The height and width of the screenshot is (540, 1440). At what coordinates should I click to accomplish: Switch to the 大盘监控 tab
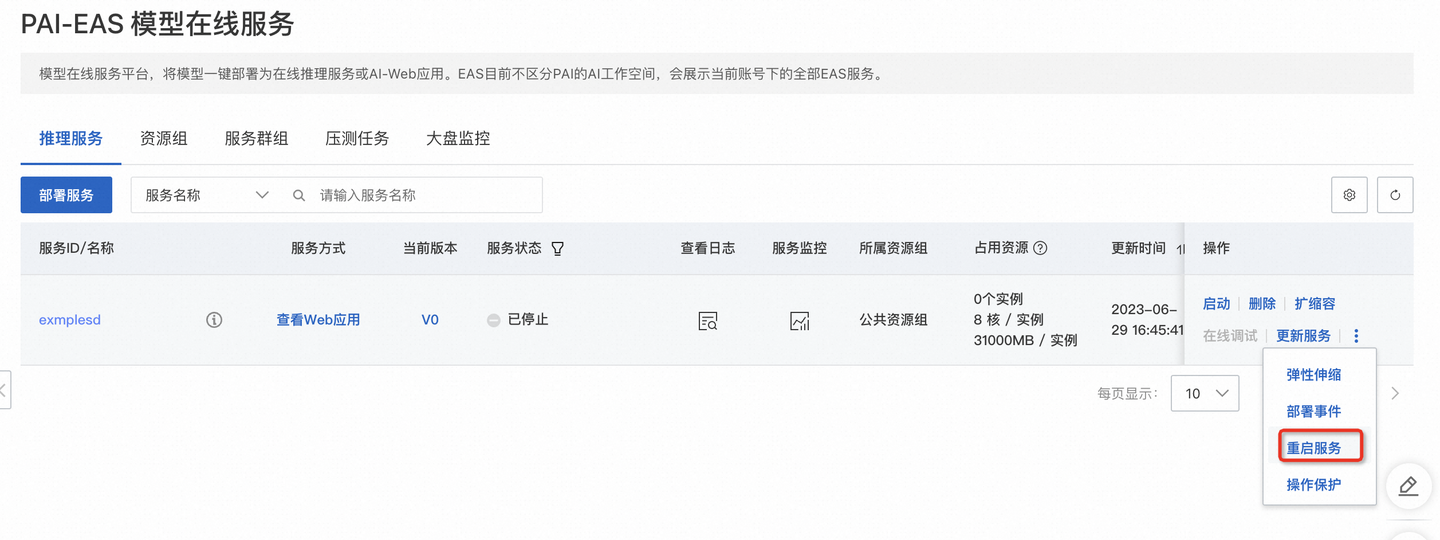point(458,139)
